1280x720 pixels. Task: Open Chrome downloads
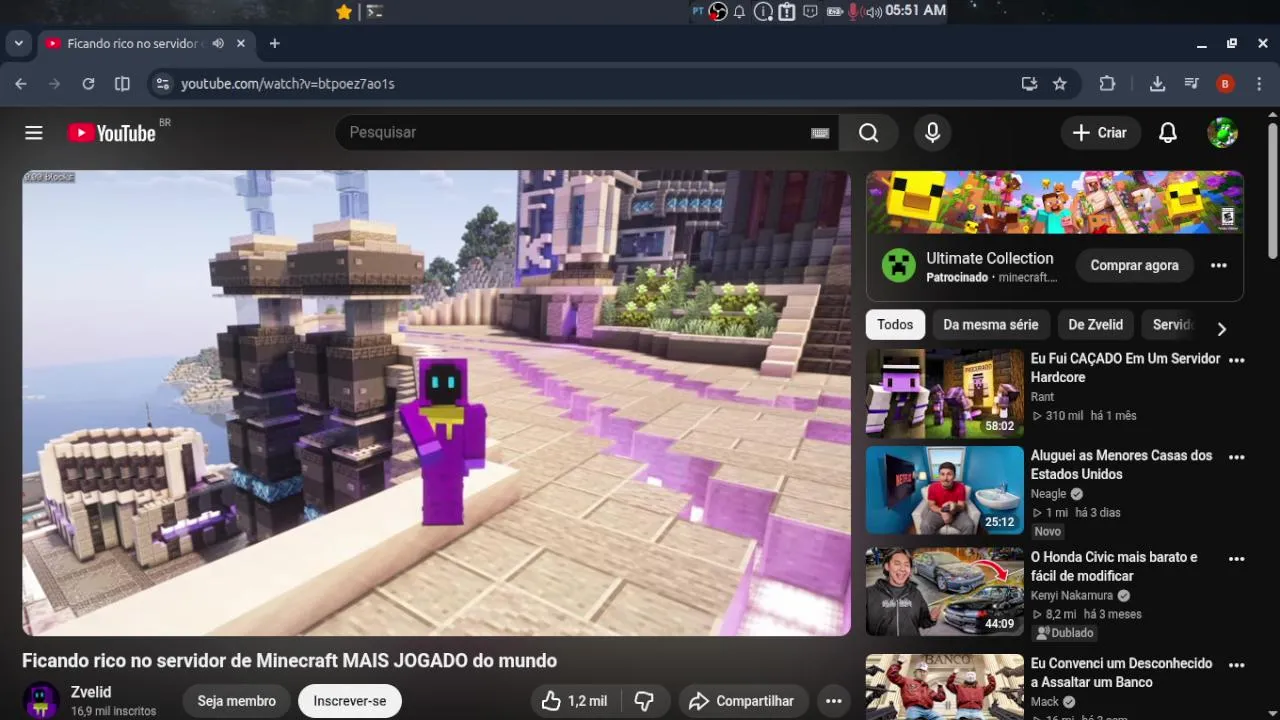point(1157,84)
